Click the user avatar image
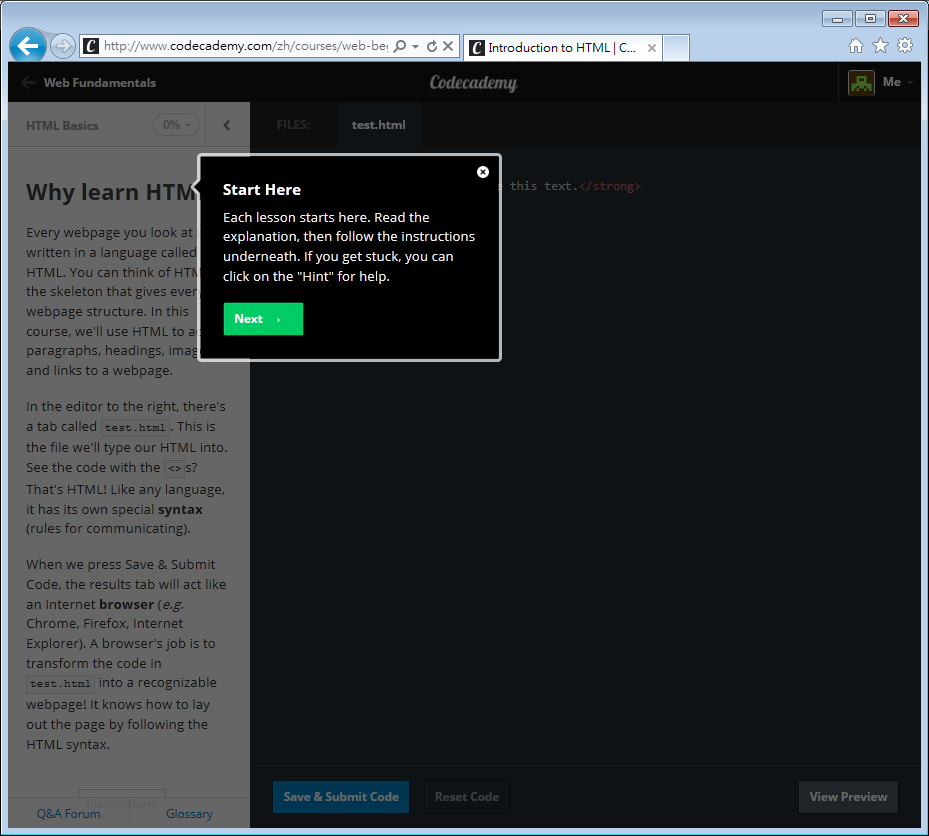The height and width of the screenshot is (836, 929). point(861,83)
